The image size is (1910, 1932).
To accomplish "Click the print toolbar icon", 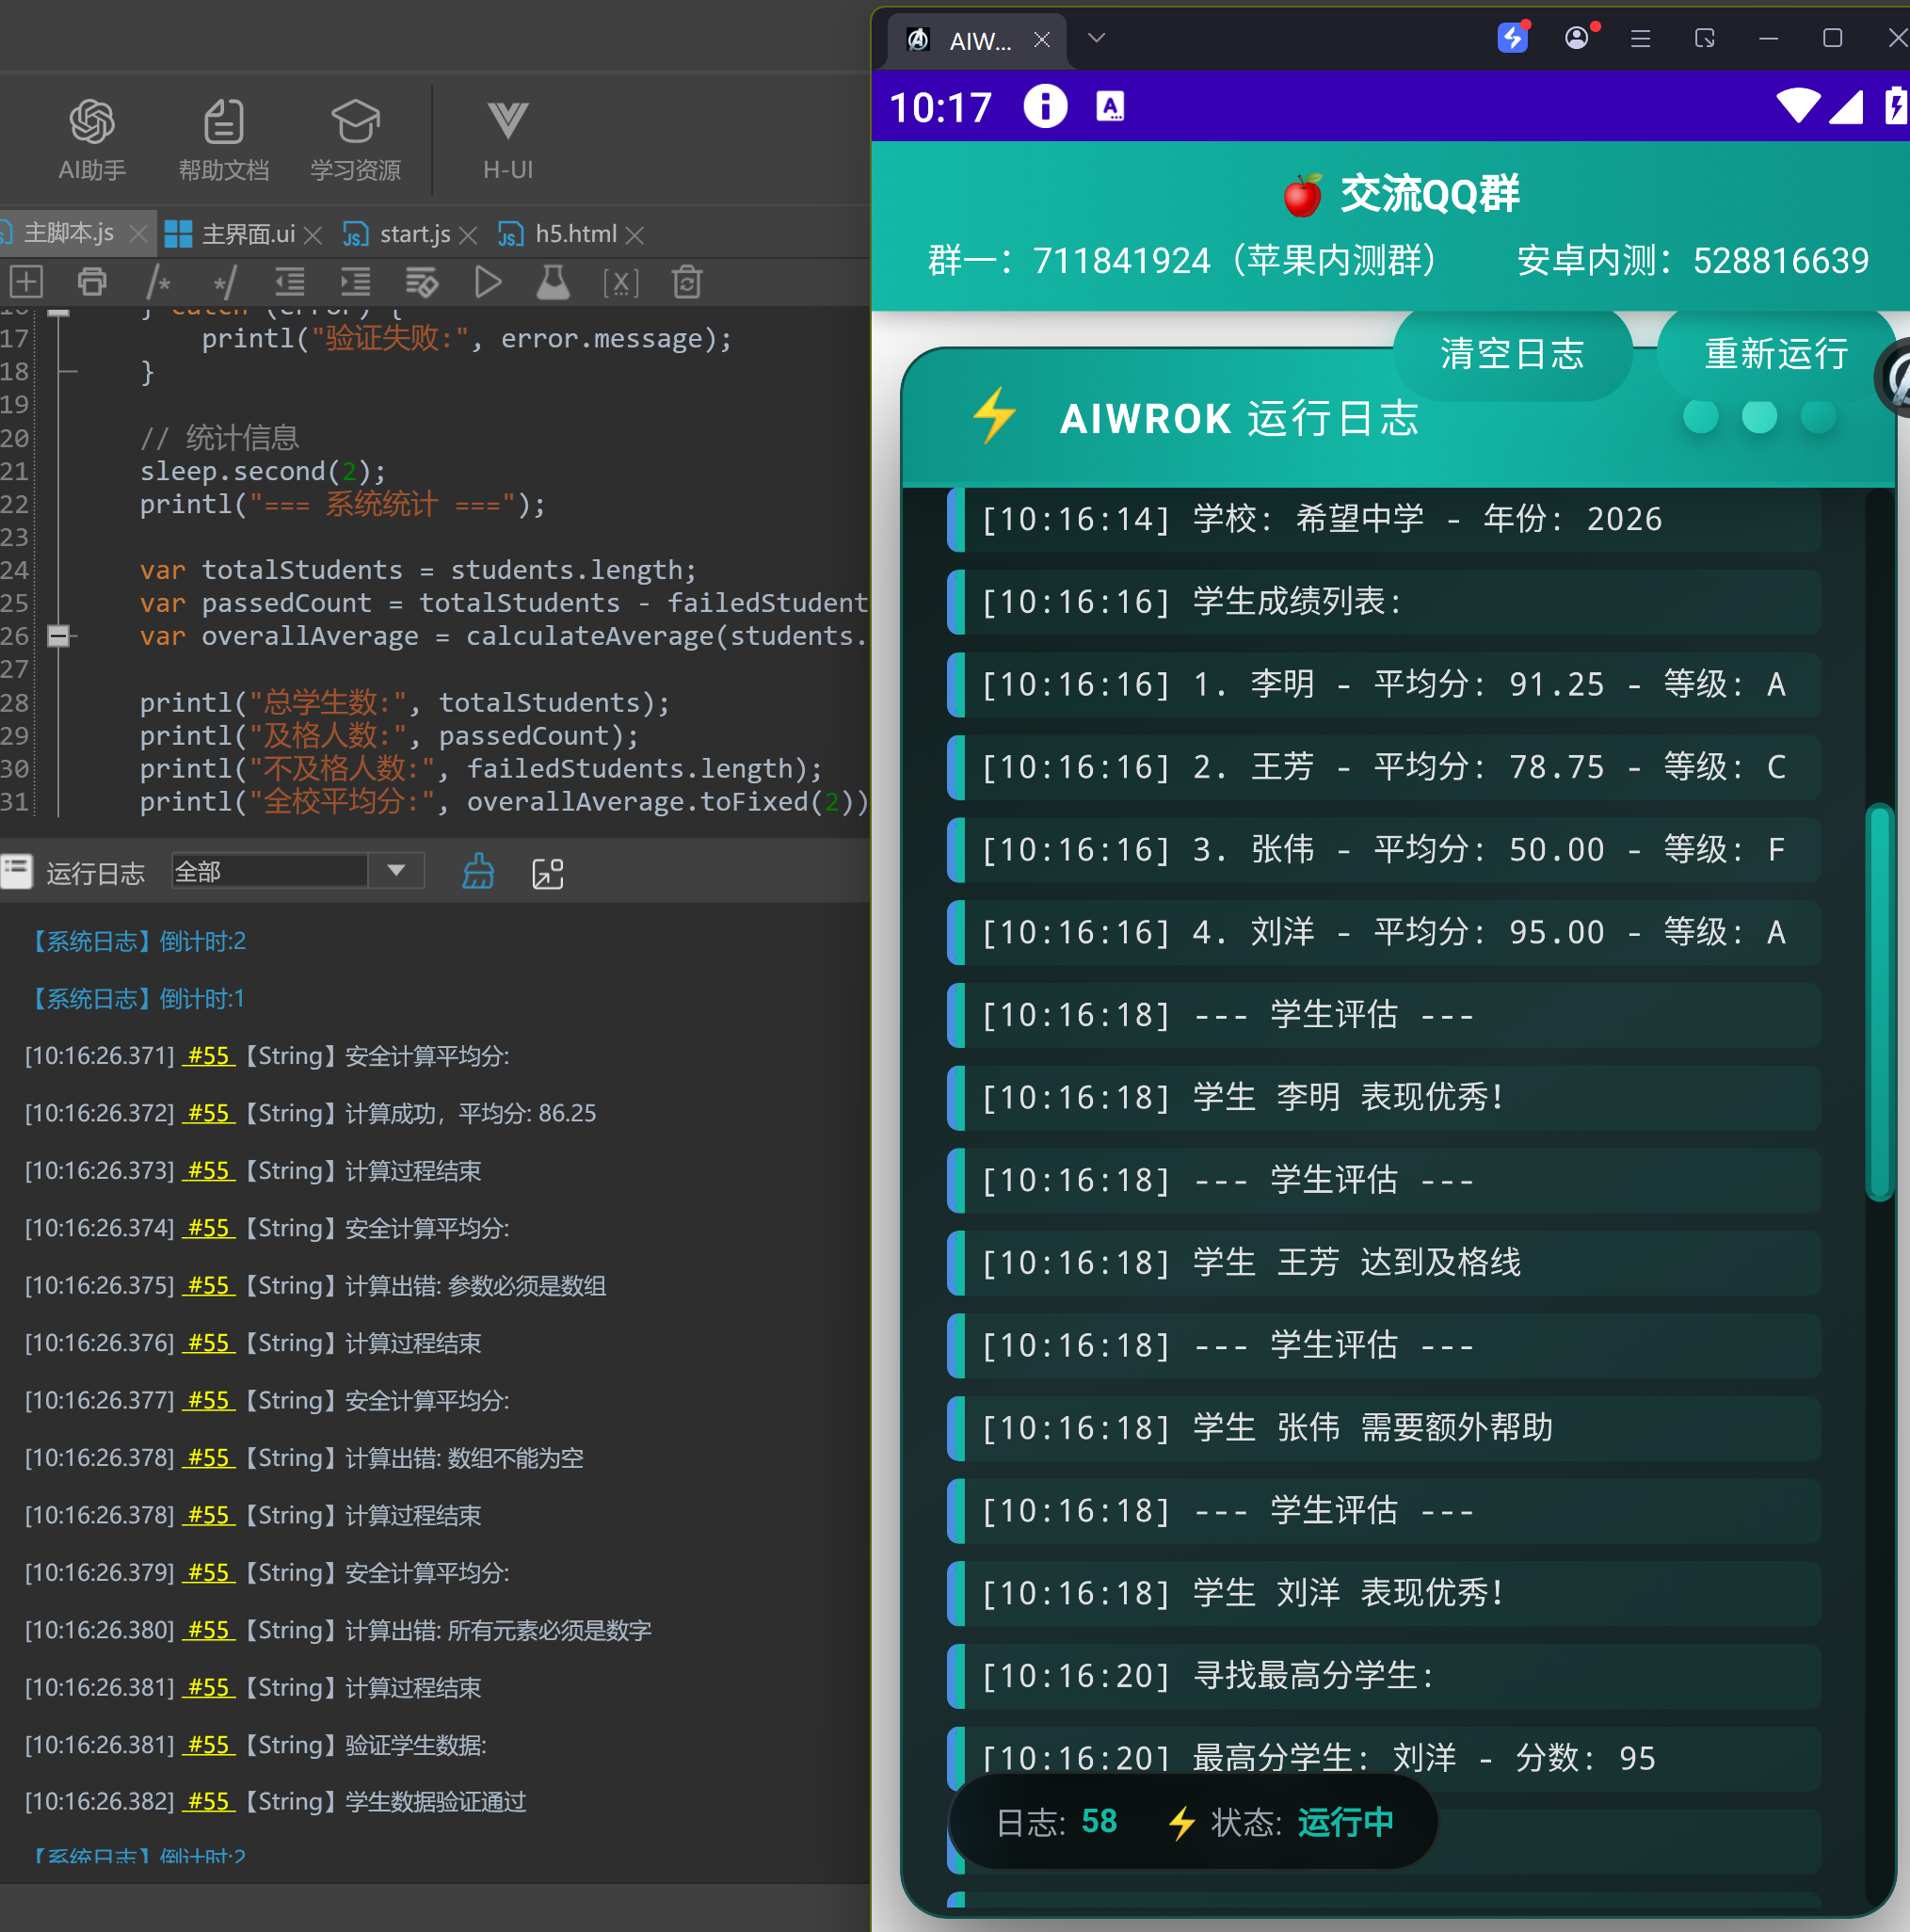I will [92, 282].
